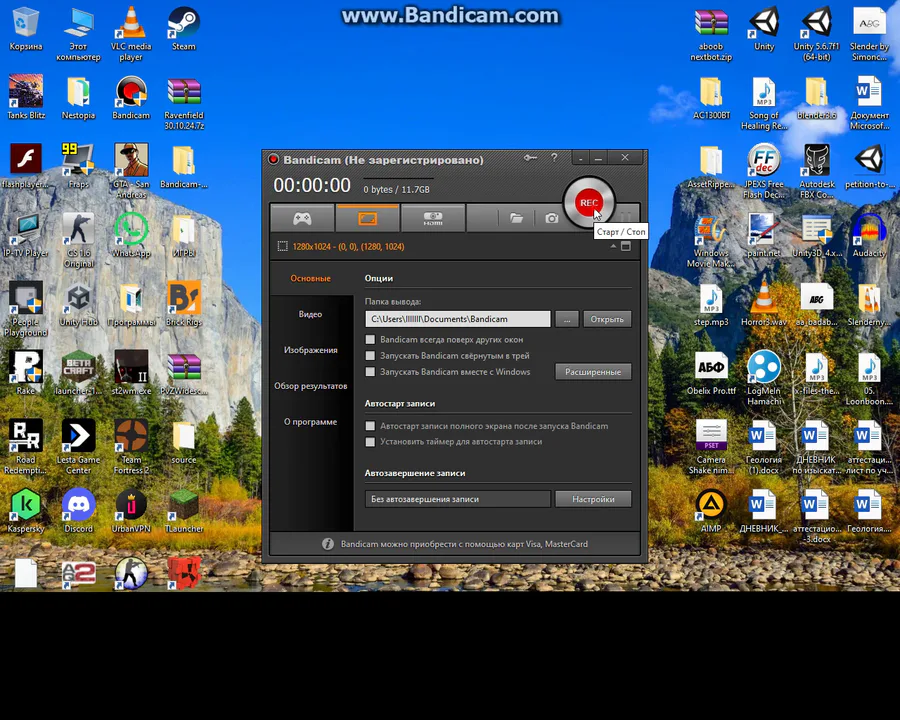Browse output folder with the ... button
This screenshot has height=720, width=900.
coord(567,319)
